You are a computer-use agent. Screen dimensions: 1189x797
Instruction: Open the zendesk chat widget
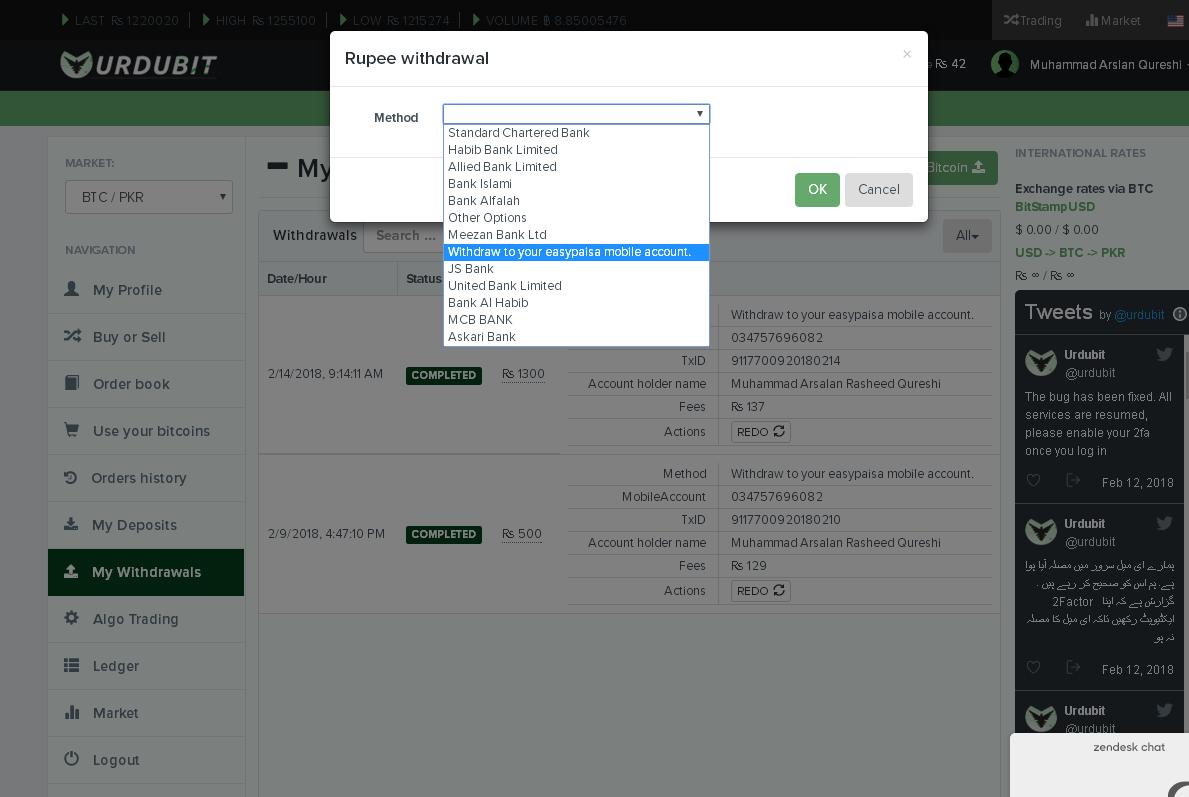[x=1100, y=764]
